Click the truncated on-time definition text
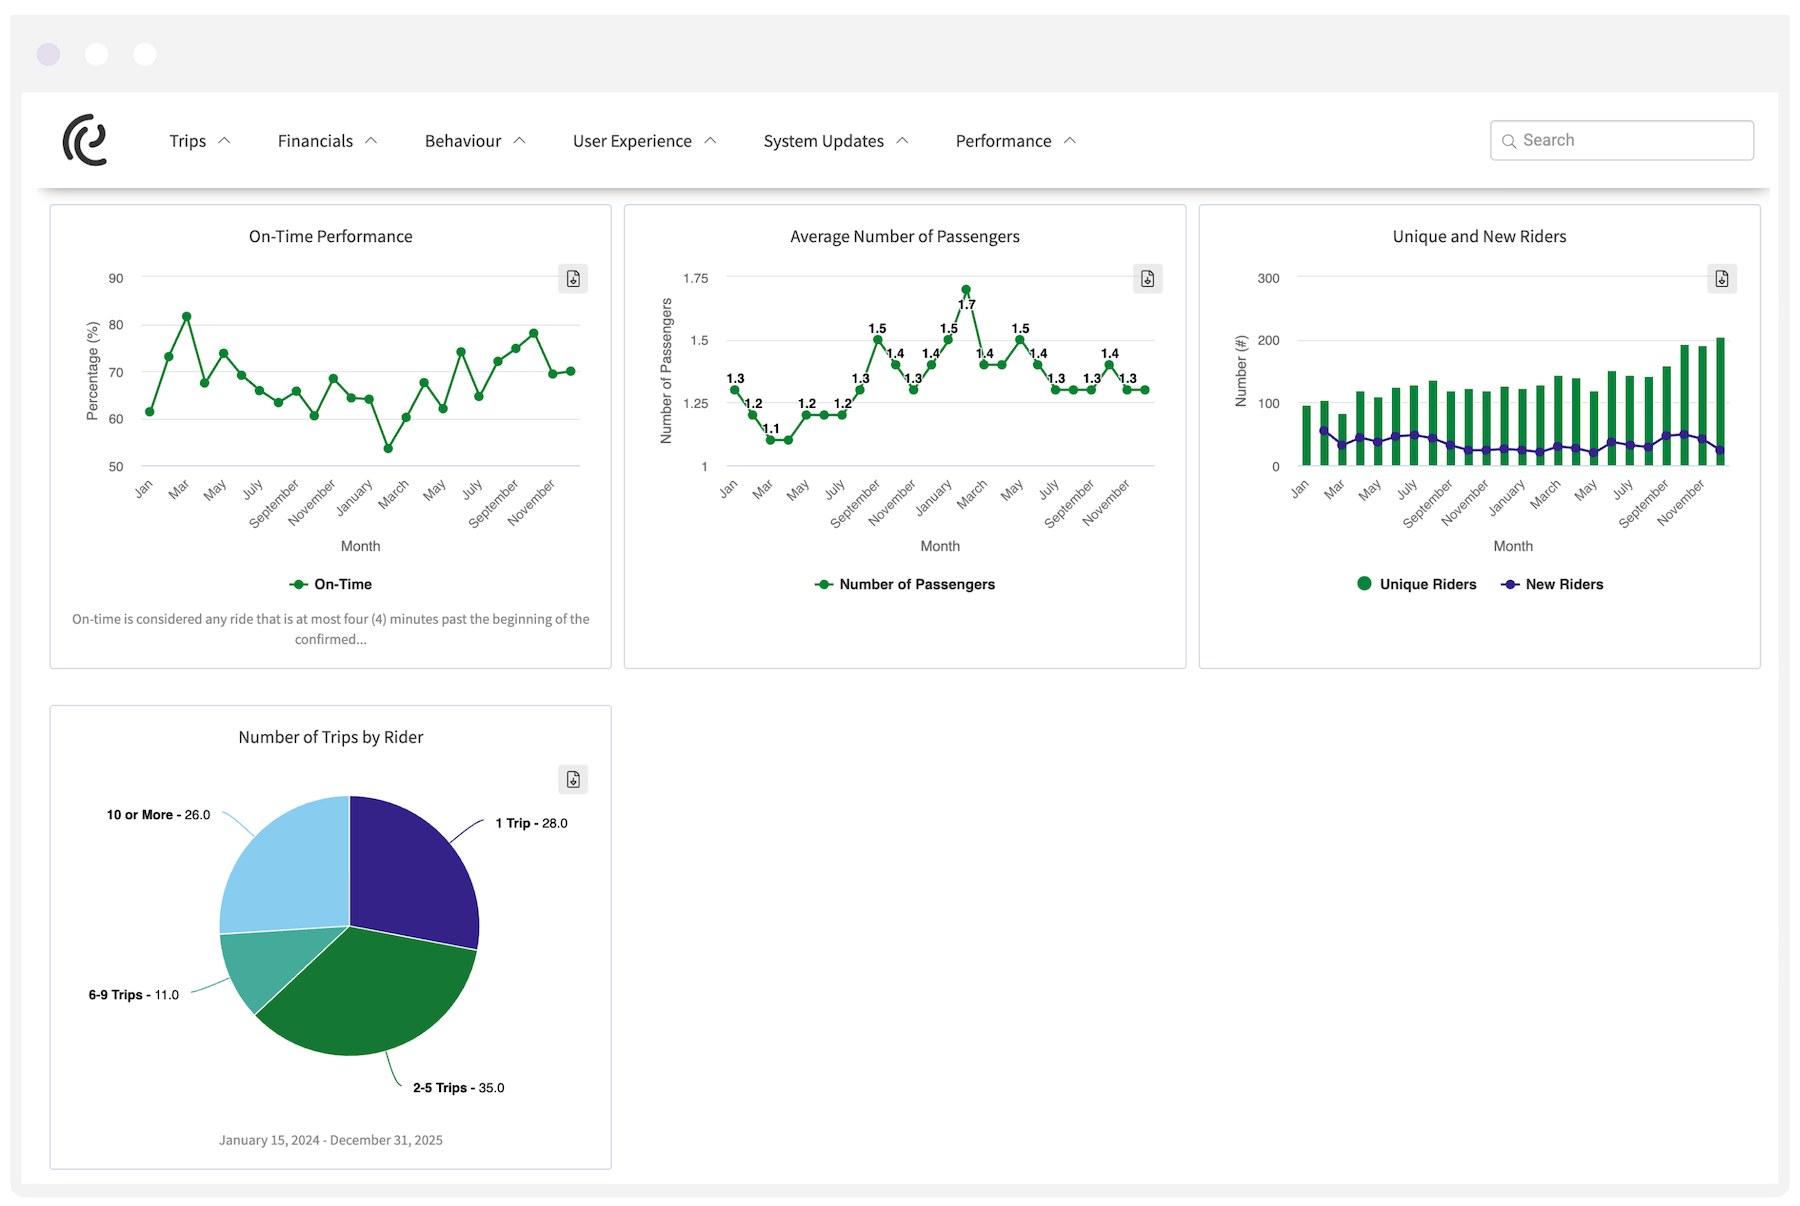 (331, 628)
